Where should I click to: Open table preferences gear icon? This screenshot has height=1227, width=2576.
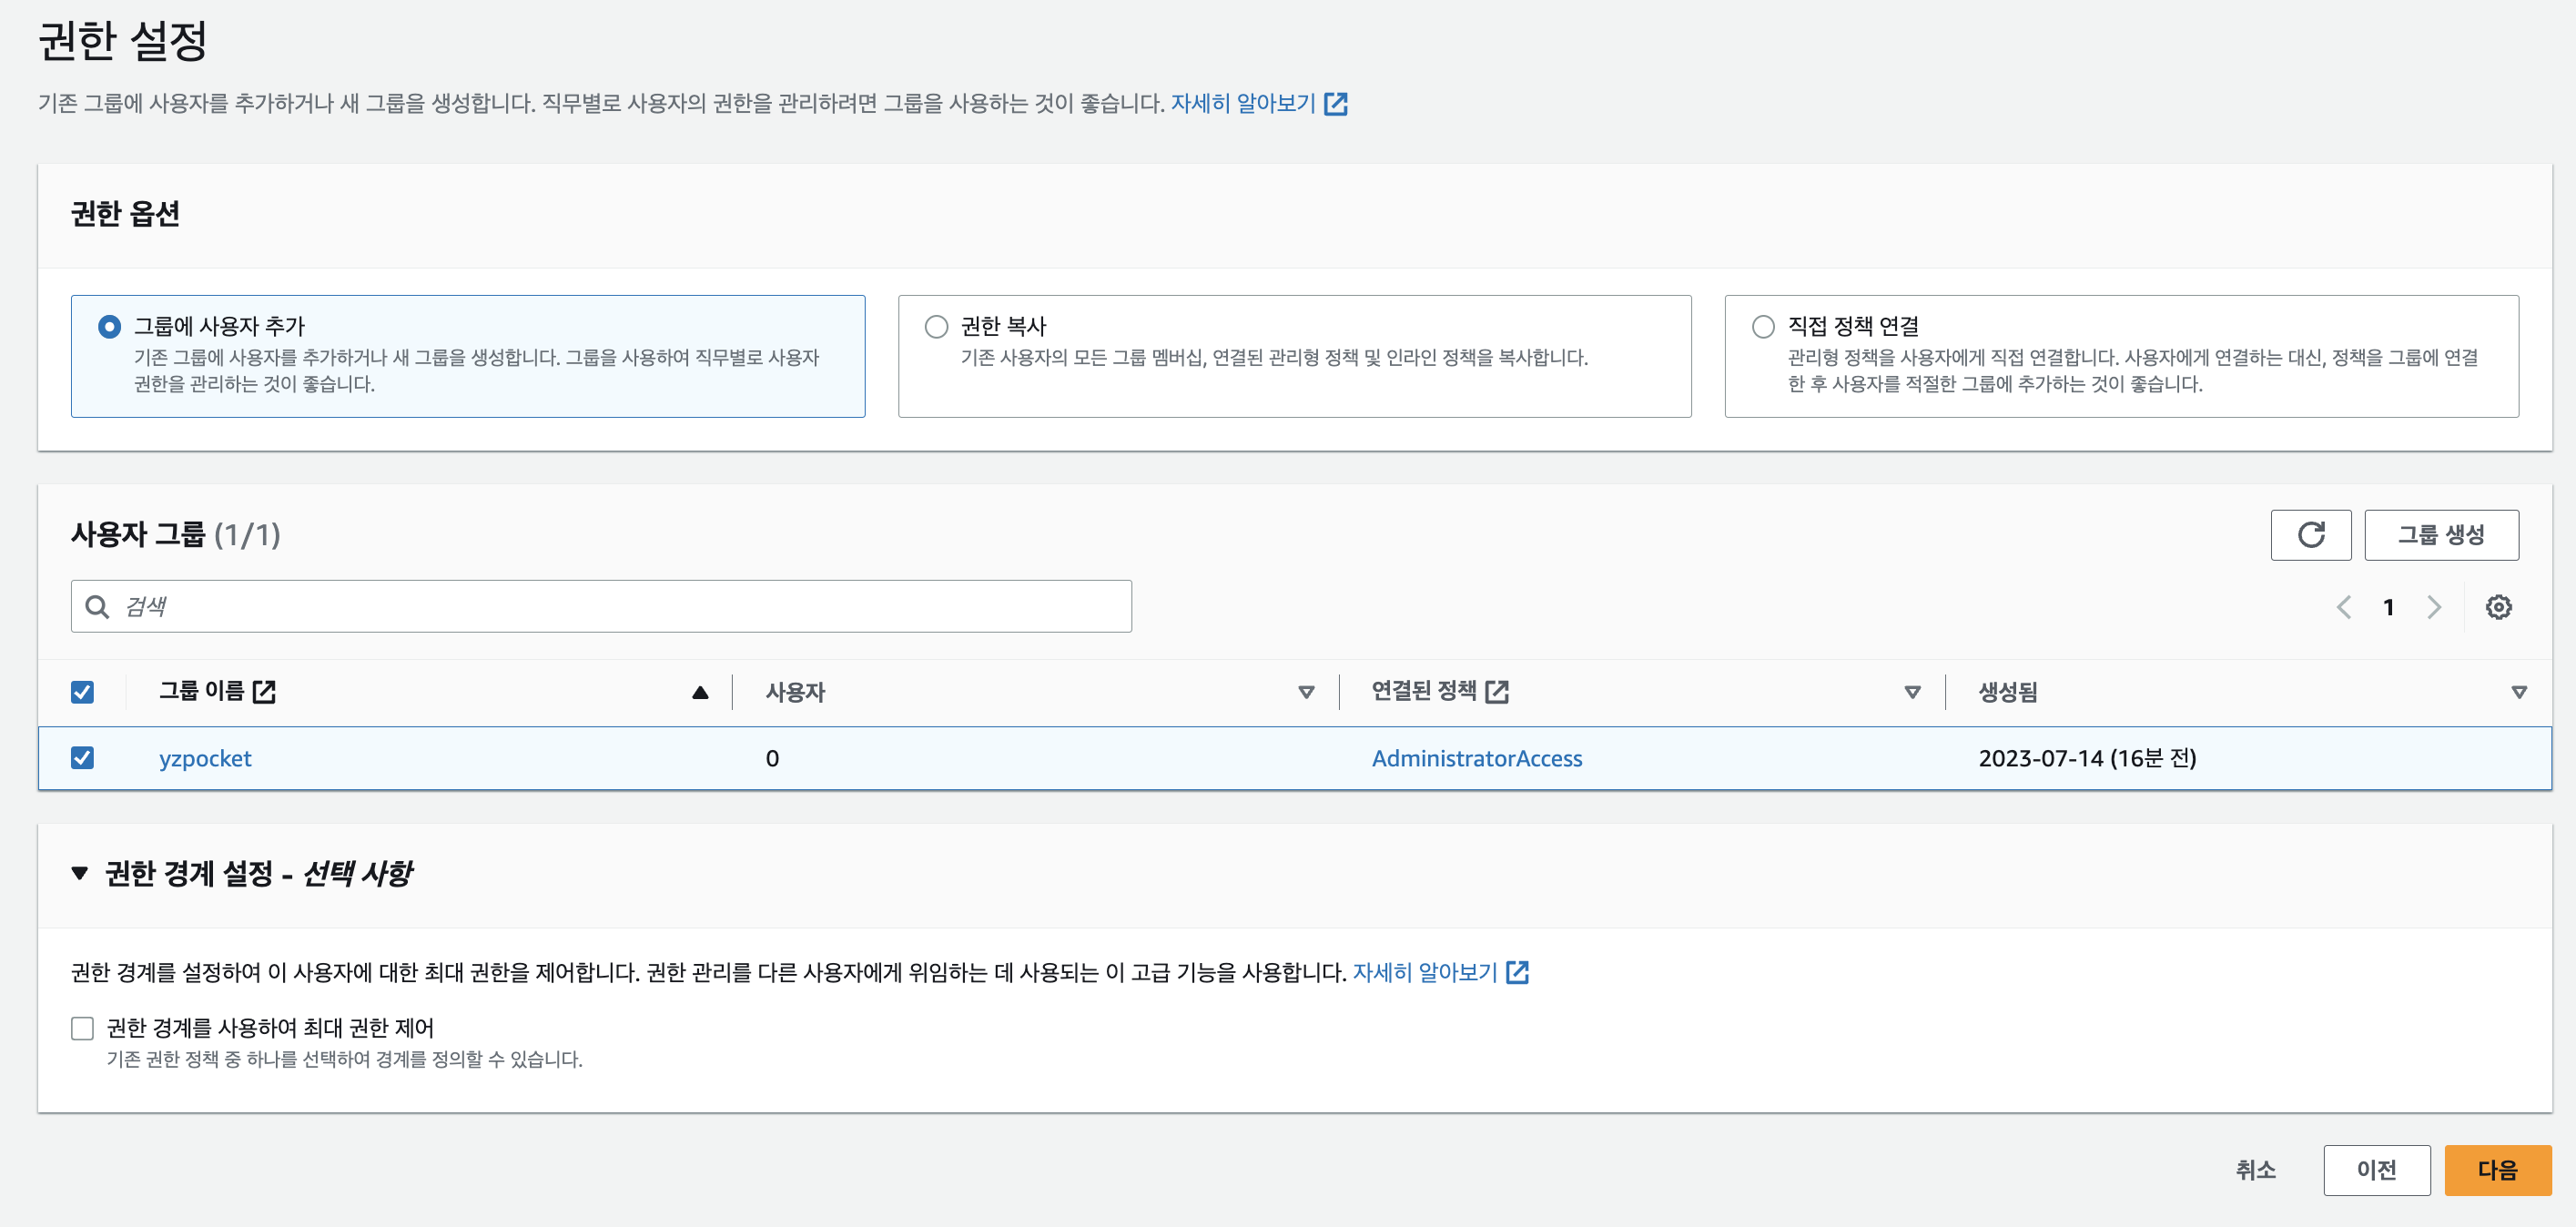tap(2498, 607)
